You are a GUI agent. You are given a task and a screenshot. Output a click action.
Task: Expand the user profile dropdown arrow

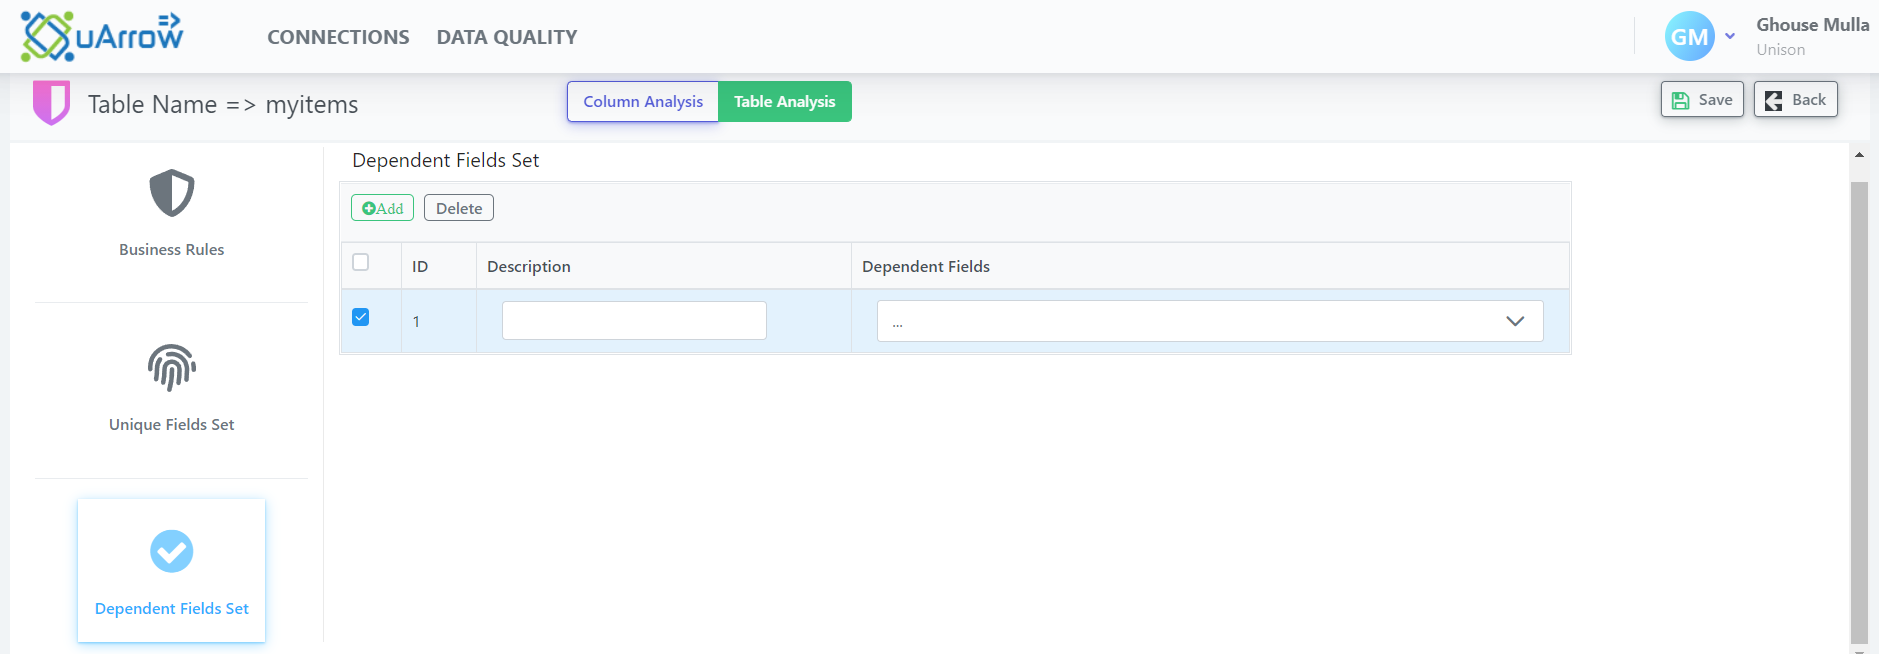(x=1730, y=37)
